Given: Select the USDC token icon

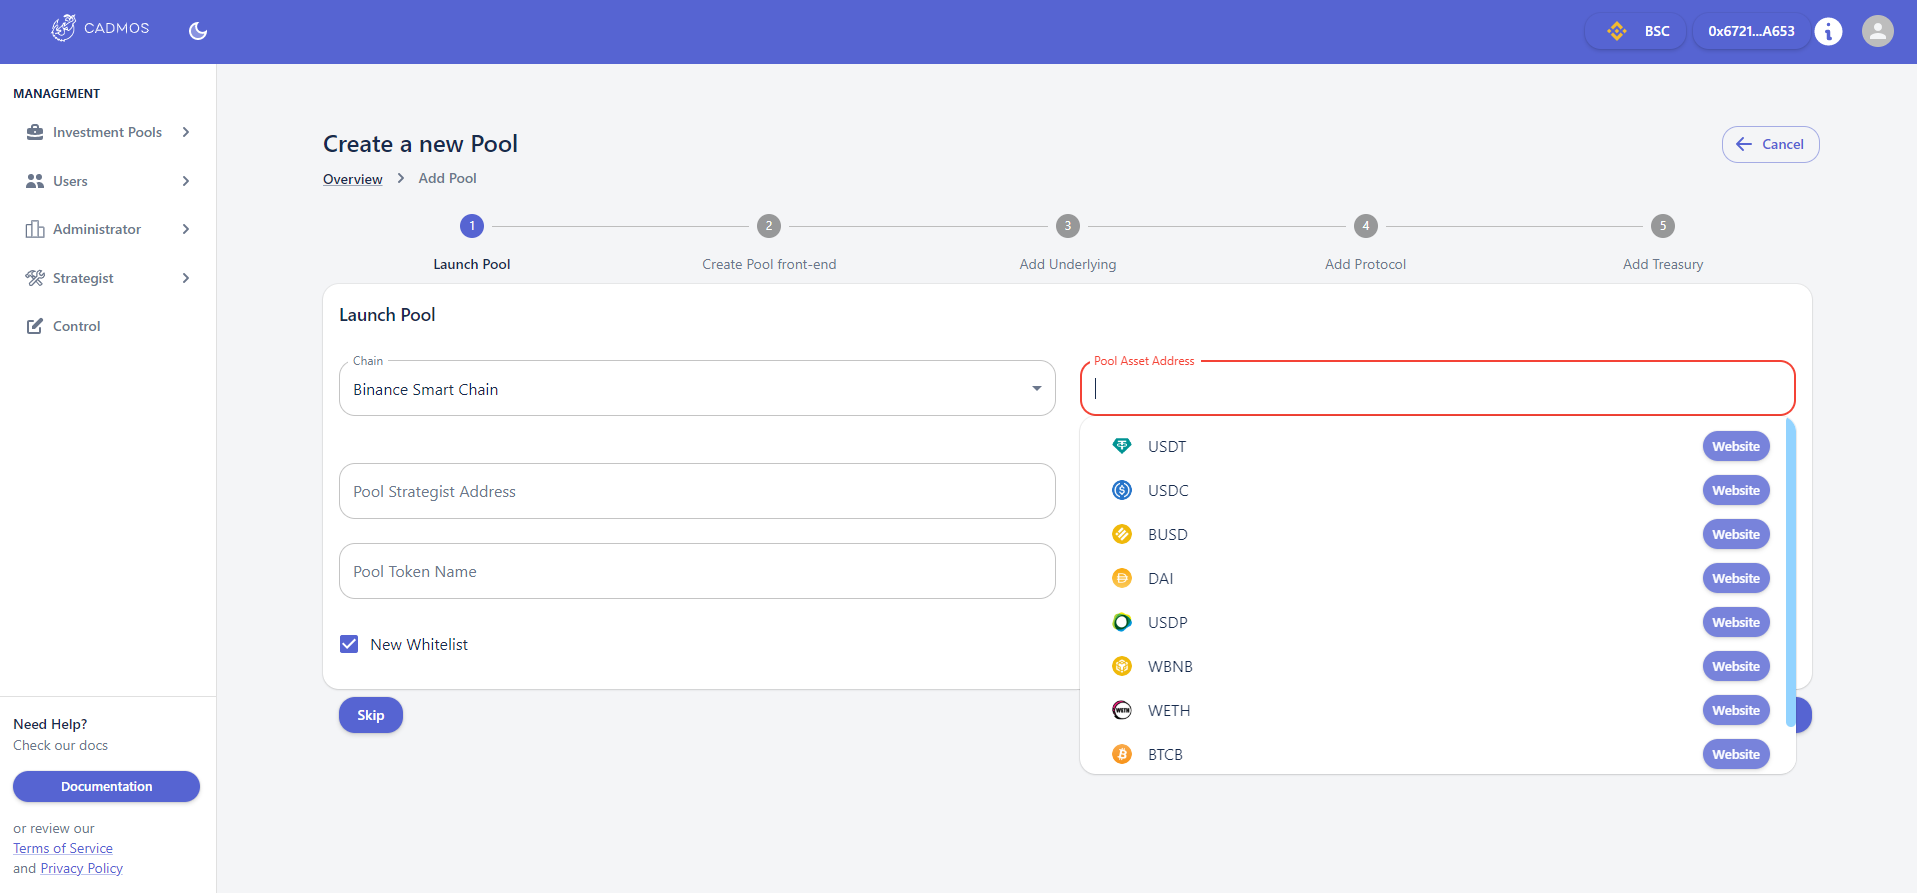Looking at the screenshot, I should 1122,490.
